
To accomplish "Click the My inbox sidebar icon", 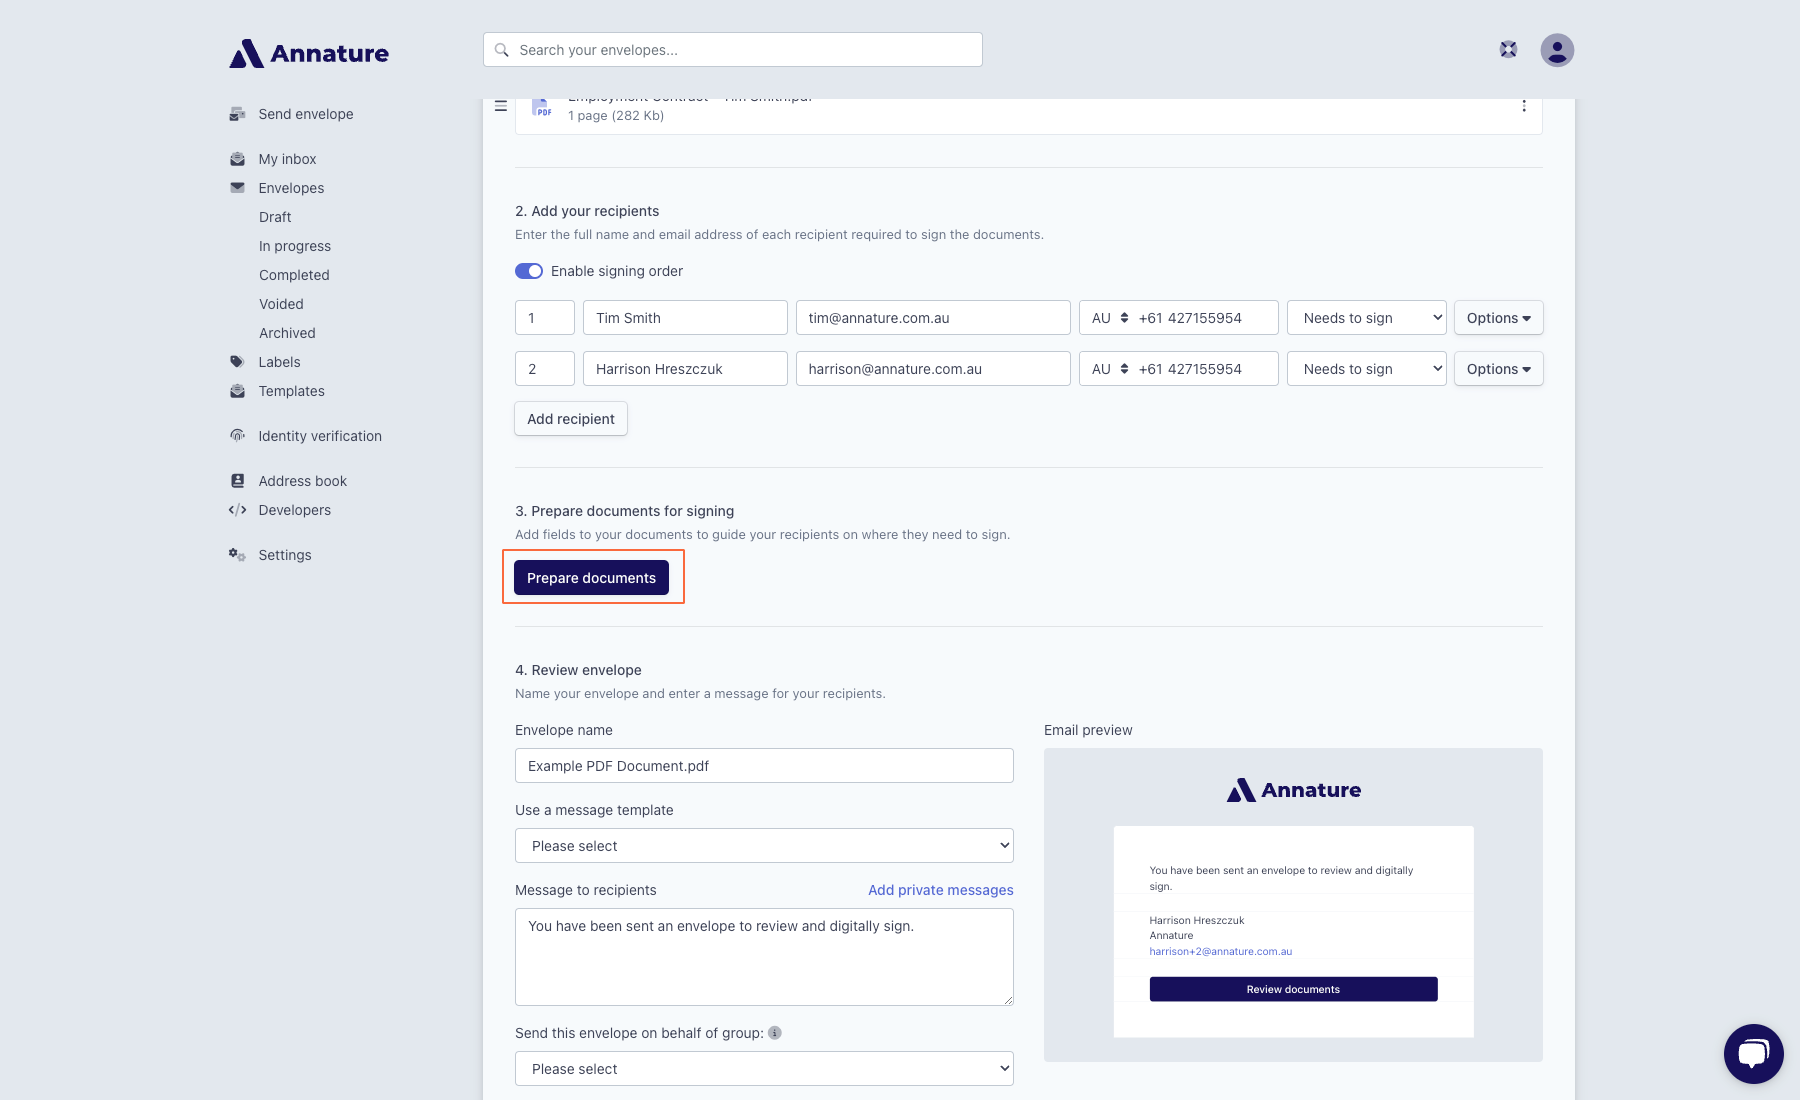I will (237, 159).
